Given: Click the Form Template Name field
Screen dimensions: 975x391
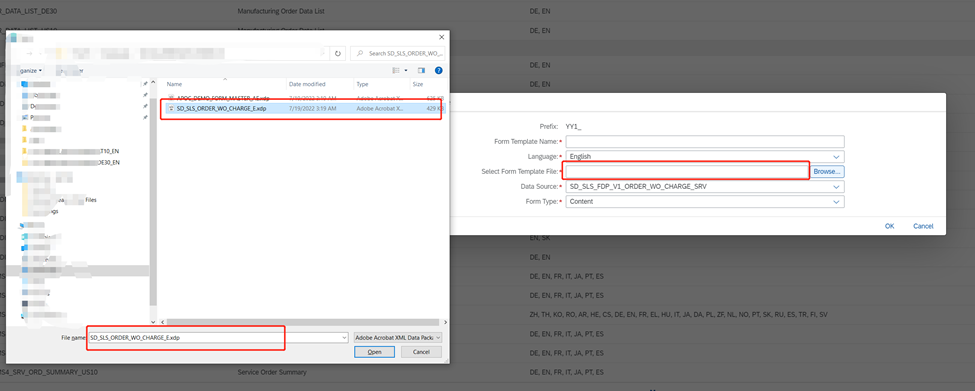Looking at the screenshot, I should click(x=705, y=142).
